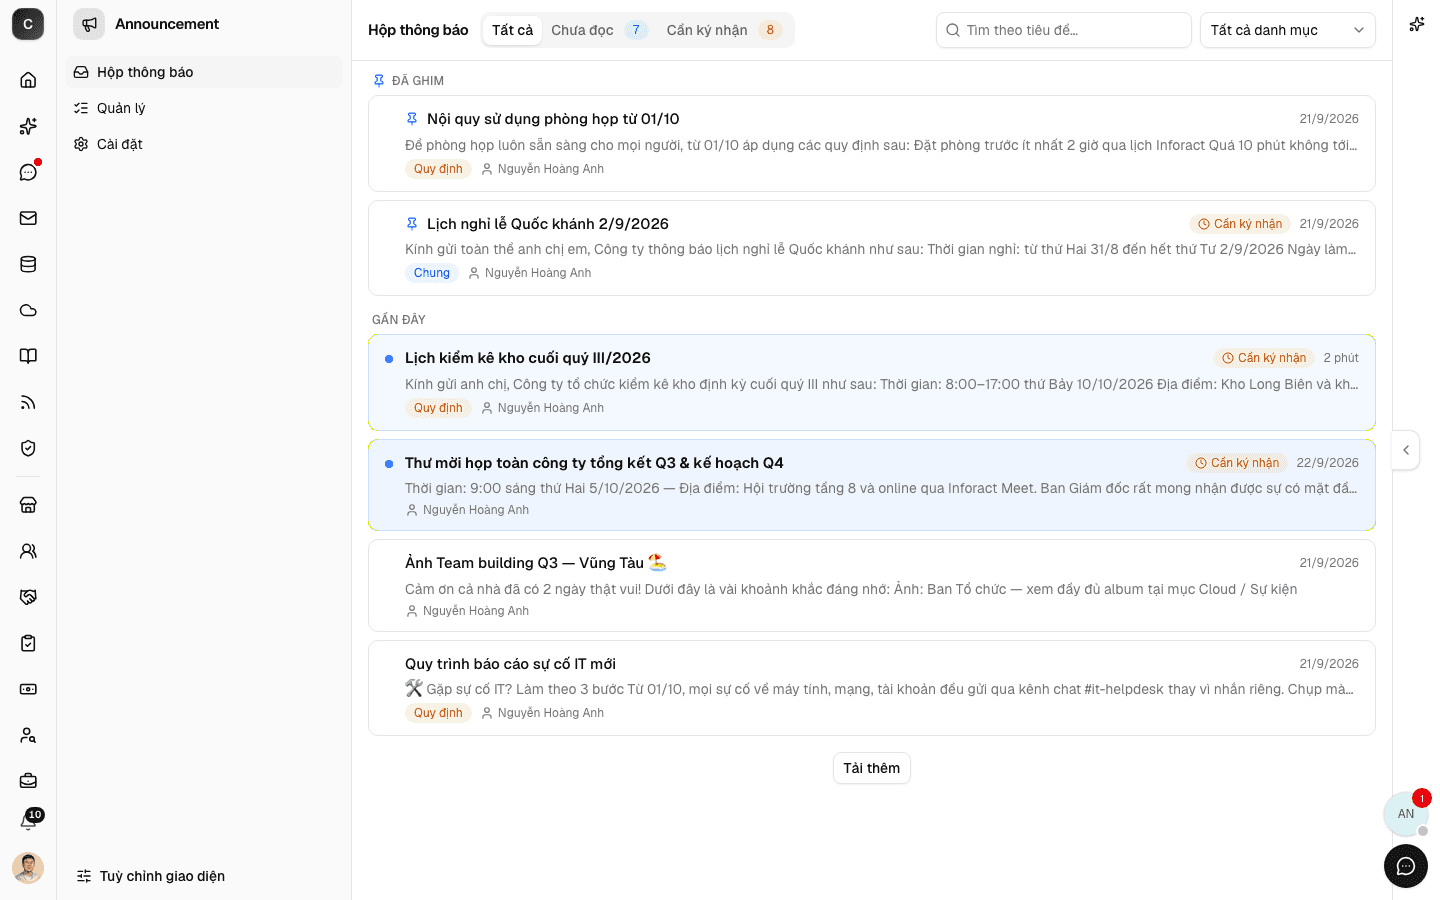
Task: Switch to the "Tất cả" tab
Action: point(512,30)
